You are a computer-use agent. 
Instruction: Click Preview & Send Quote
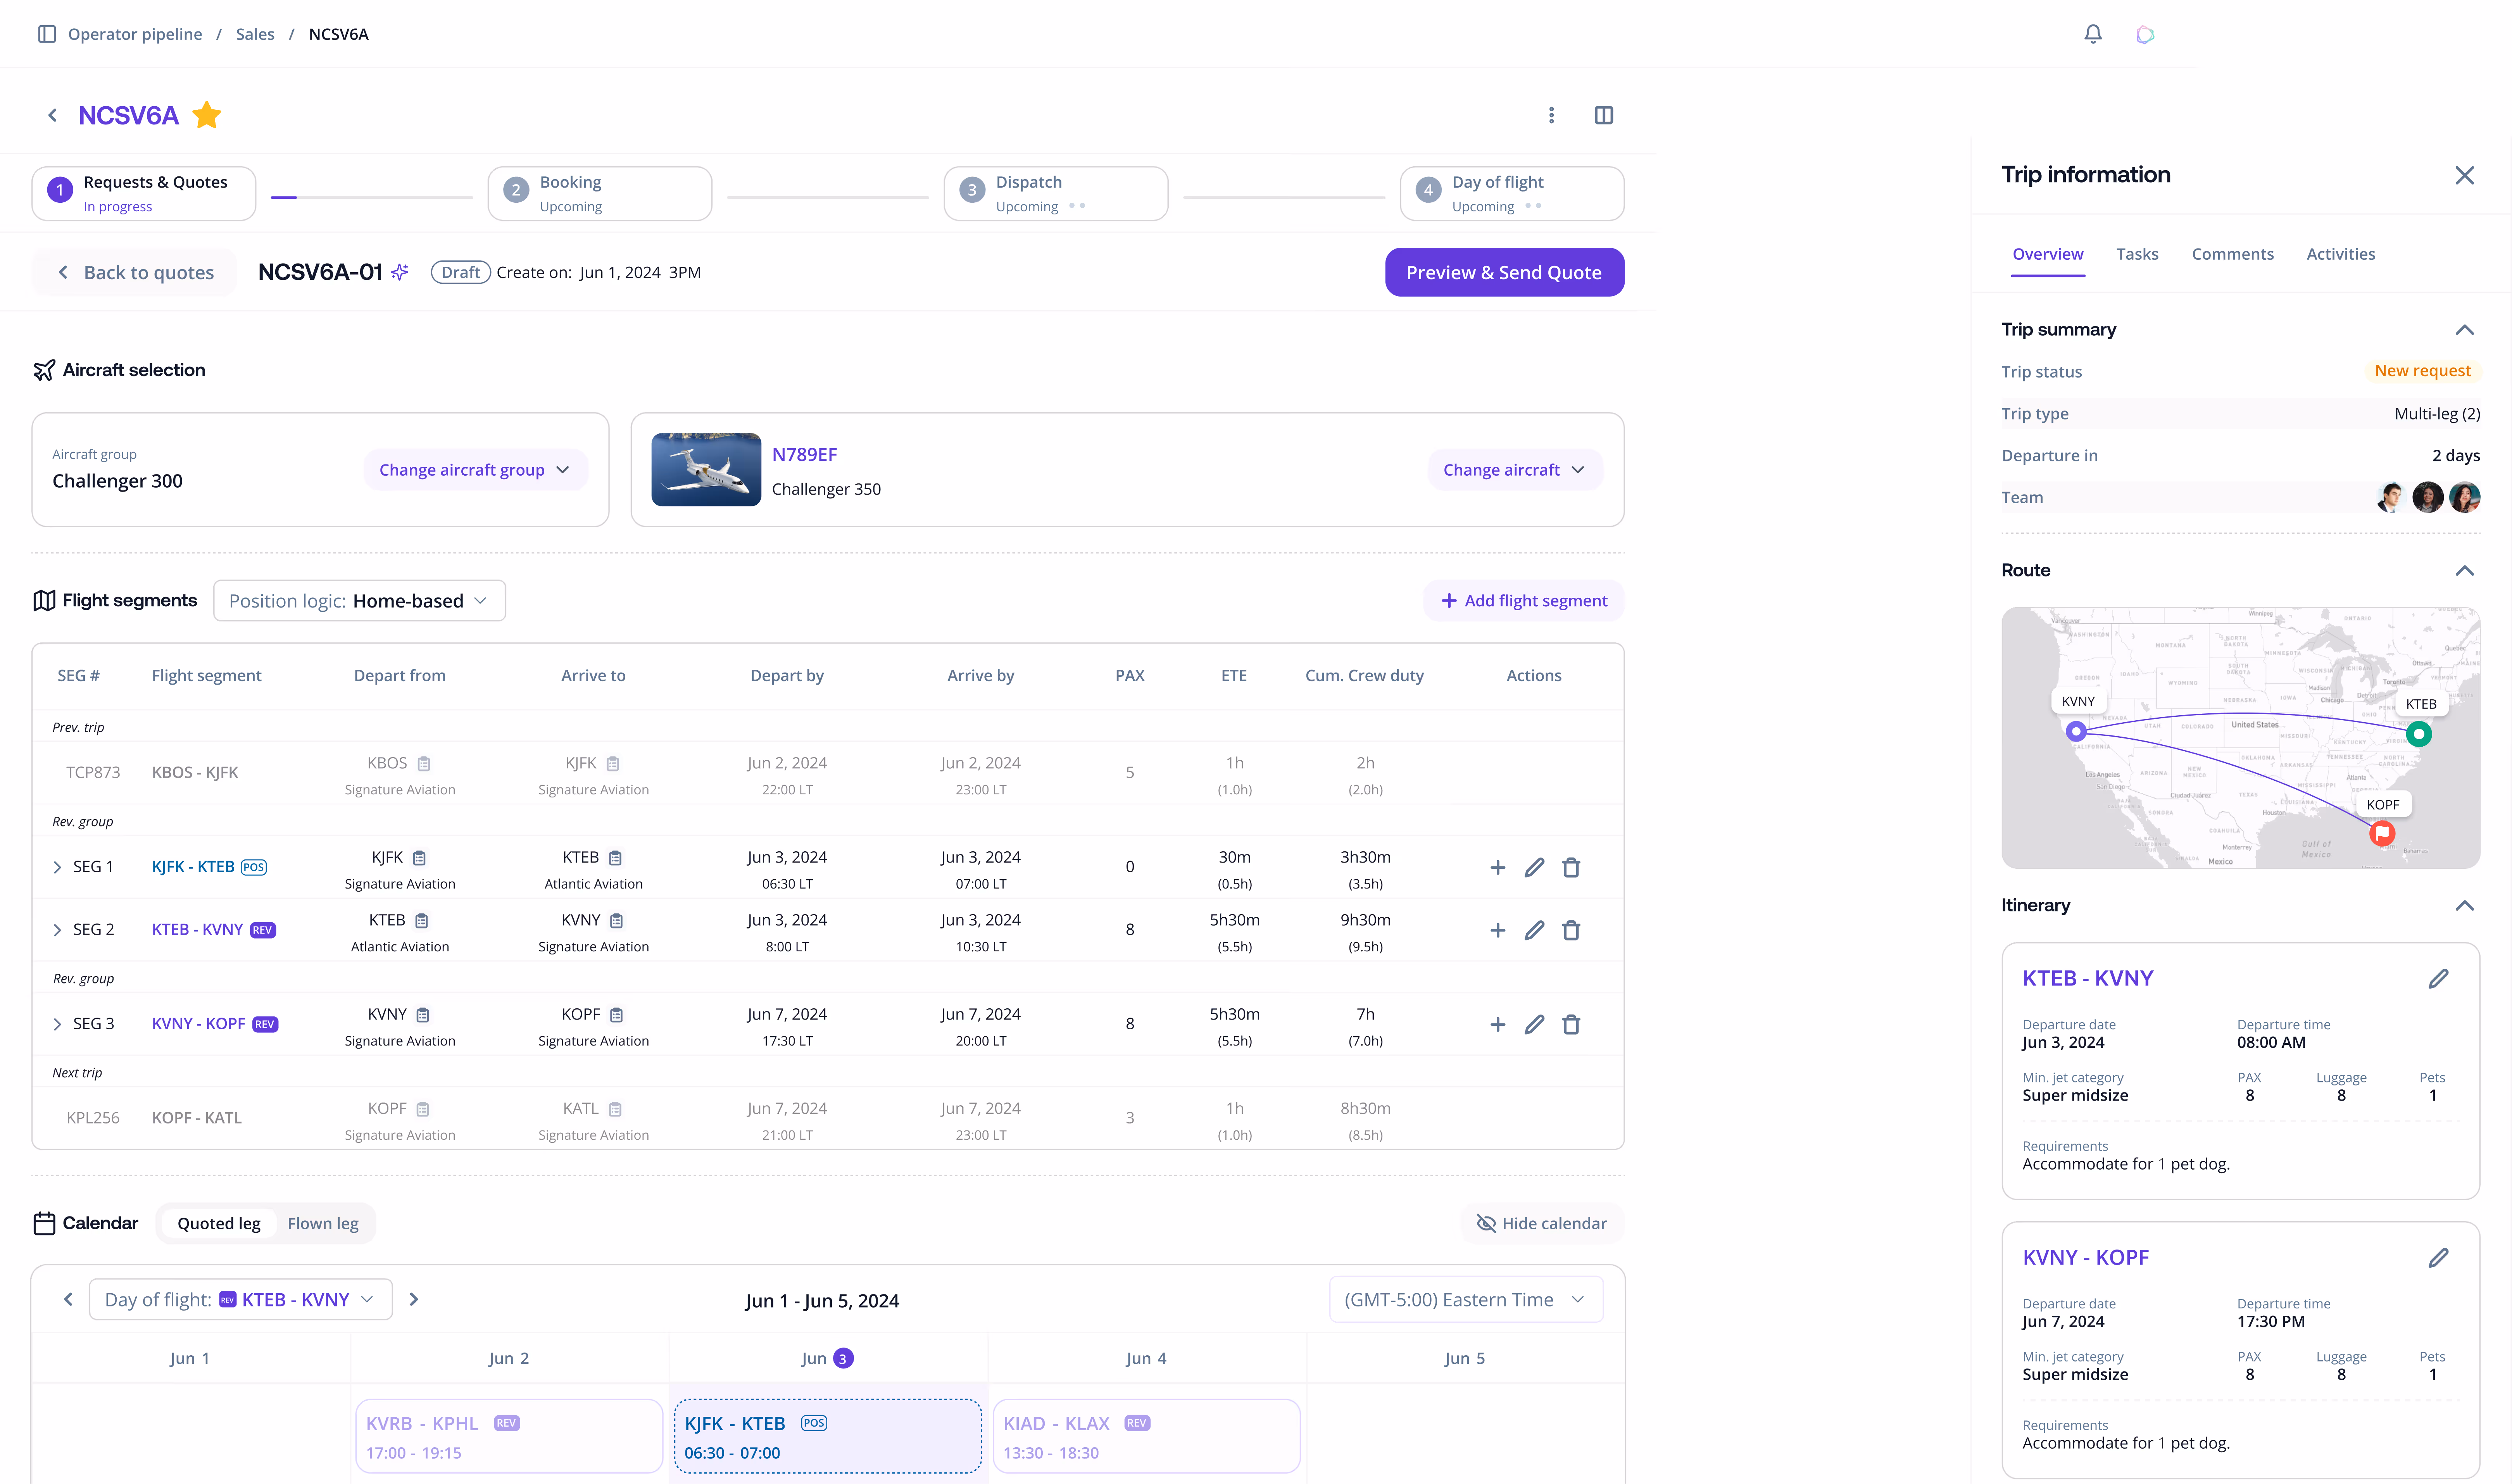[1504, 272]
